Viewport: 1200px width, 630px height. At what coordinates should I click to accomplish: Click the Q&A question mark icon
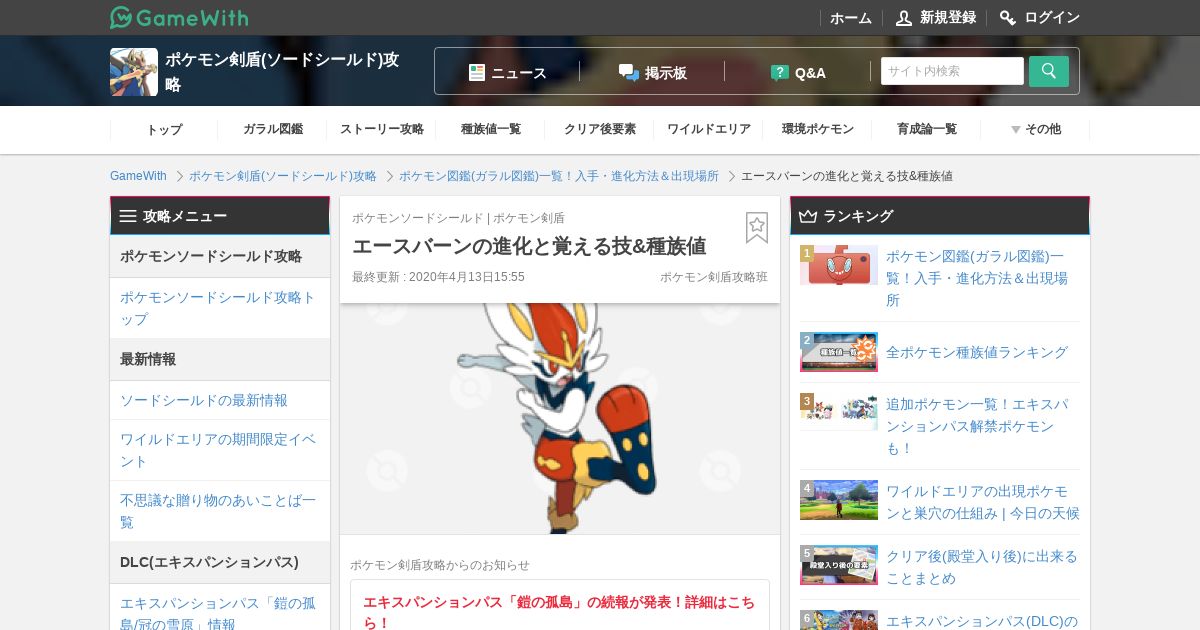coord(780,72)
